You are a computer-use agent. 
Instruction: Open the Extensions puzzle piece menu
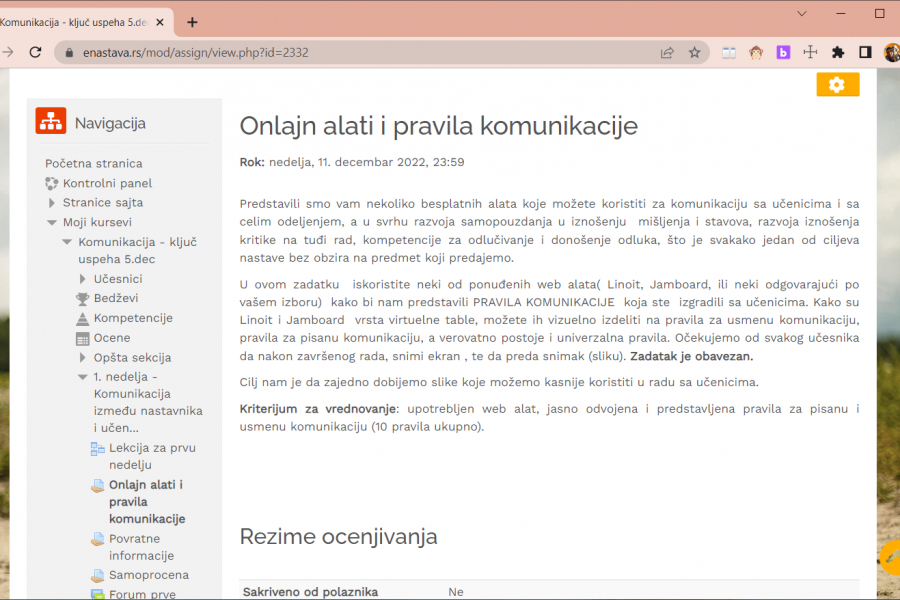point(838,53)
